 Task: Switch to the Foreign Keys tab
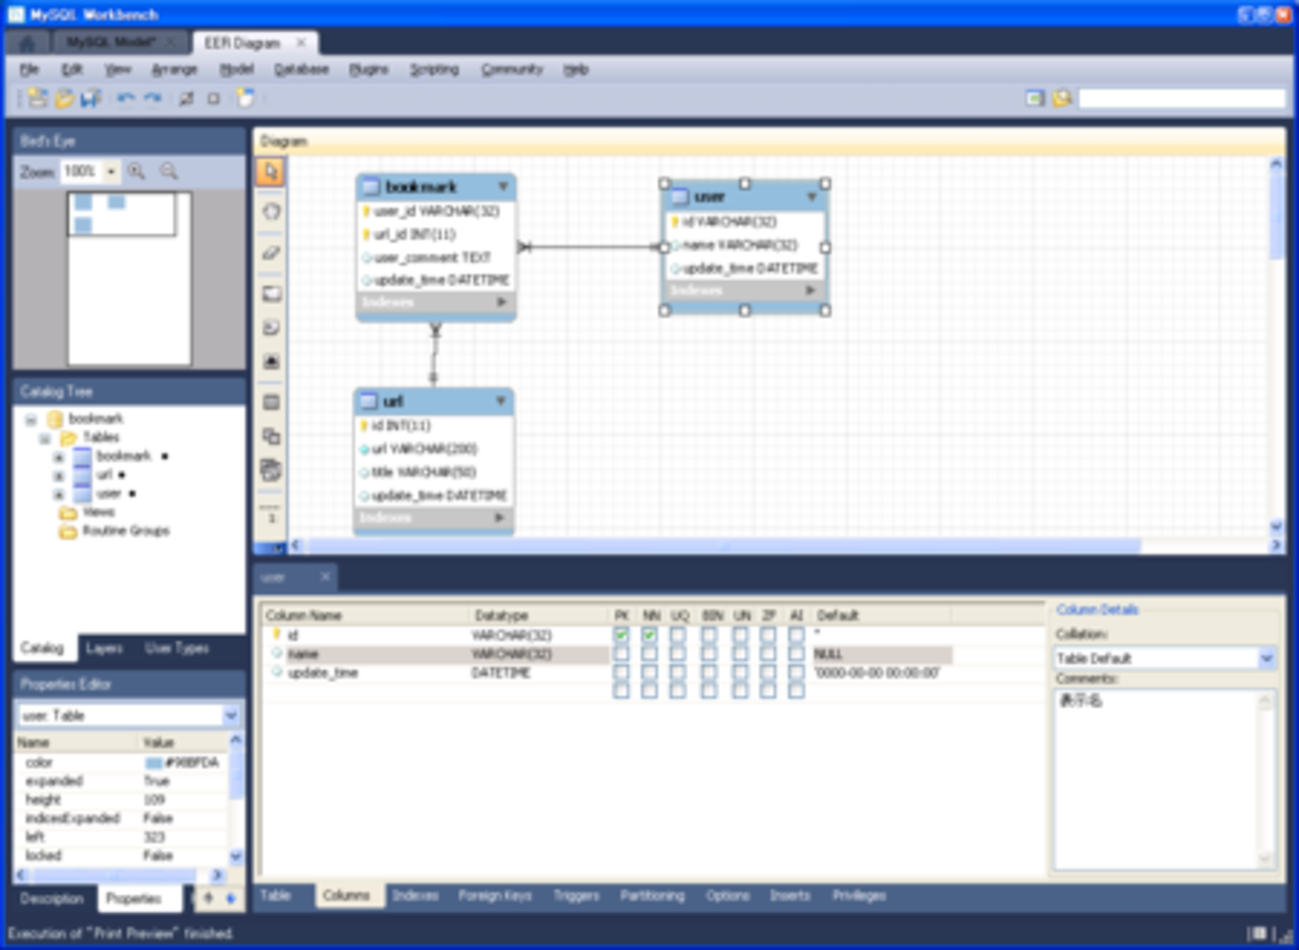[x=495, y=895]
